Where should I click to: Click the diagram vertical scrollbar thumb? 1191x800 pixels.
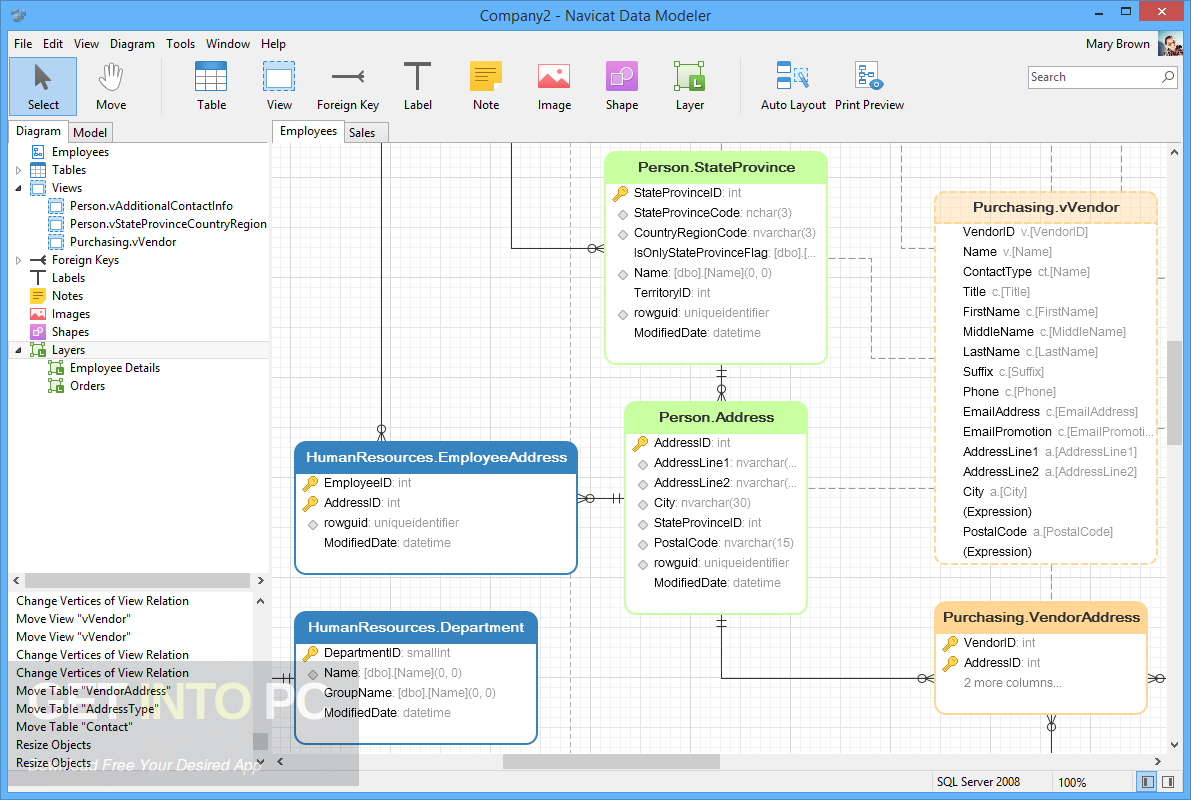click(1174, 394)
